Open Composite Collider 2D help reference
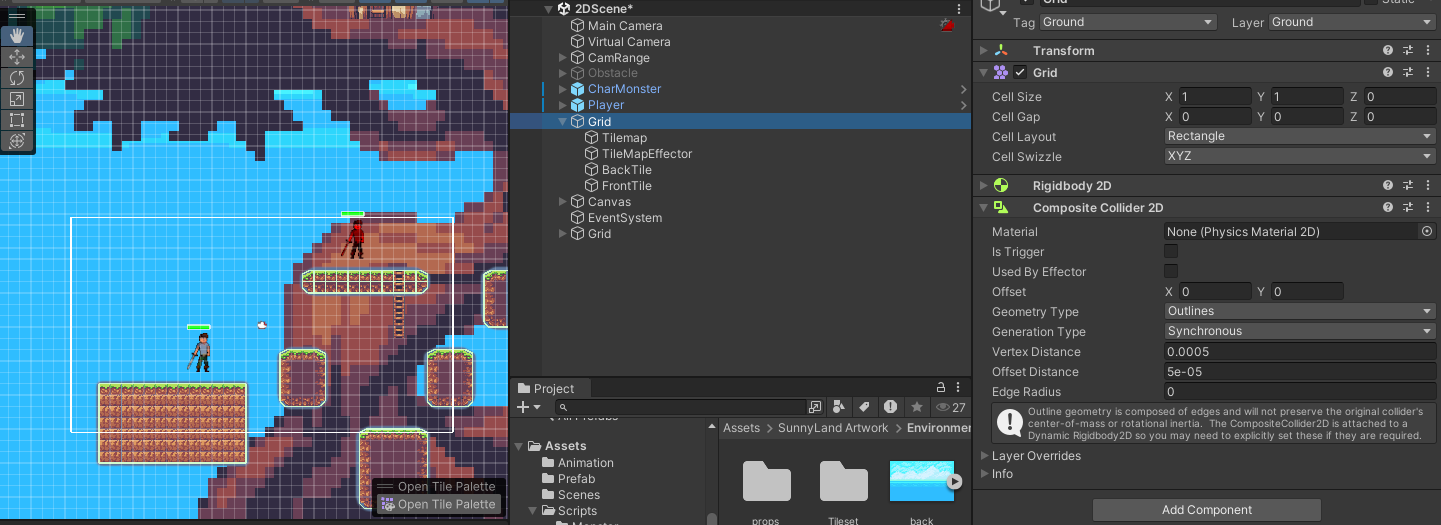 pyautogui.click(x=1388, y=207)
